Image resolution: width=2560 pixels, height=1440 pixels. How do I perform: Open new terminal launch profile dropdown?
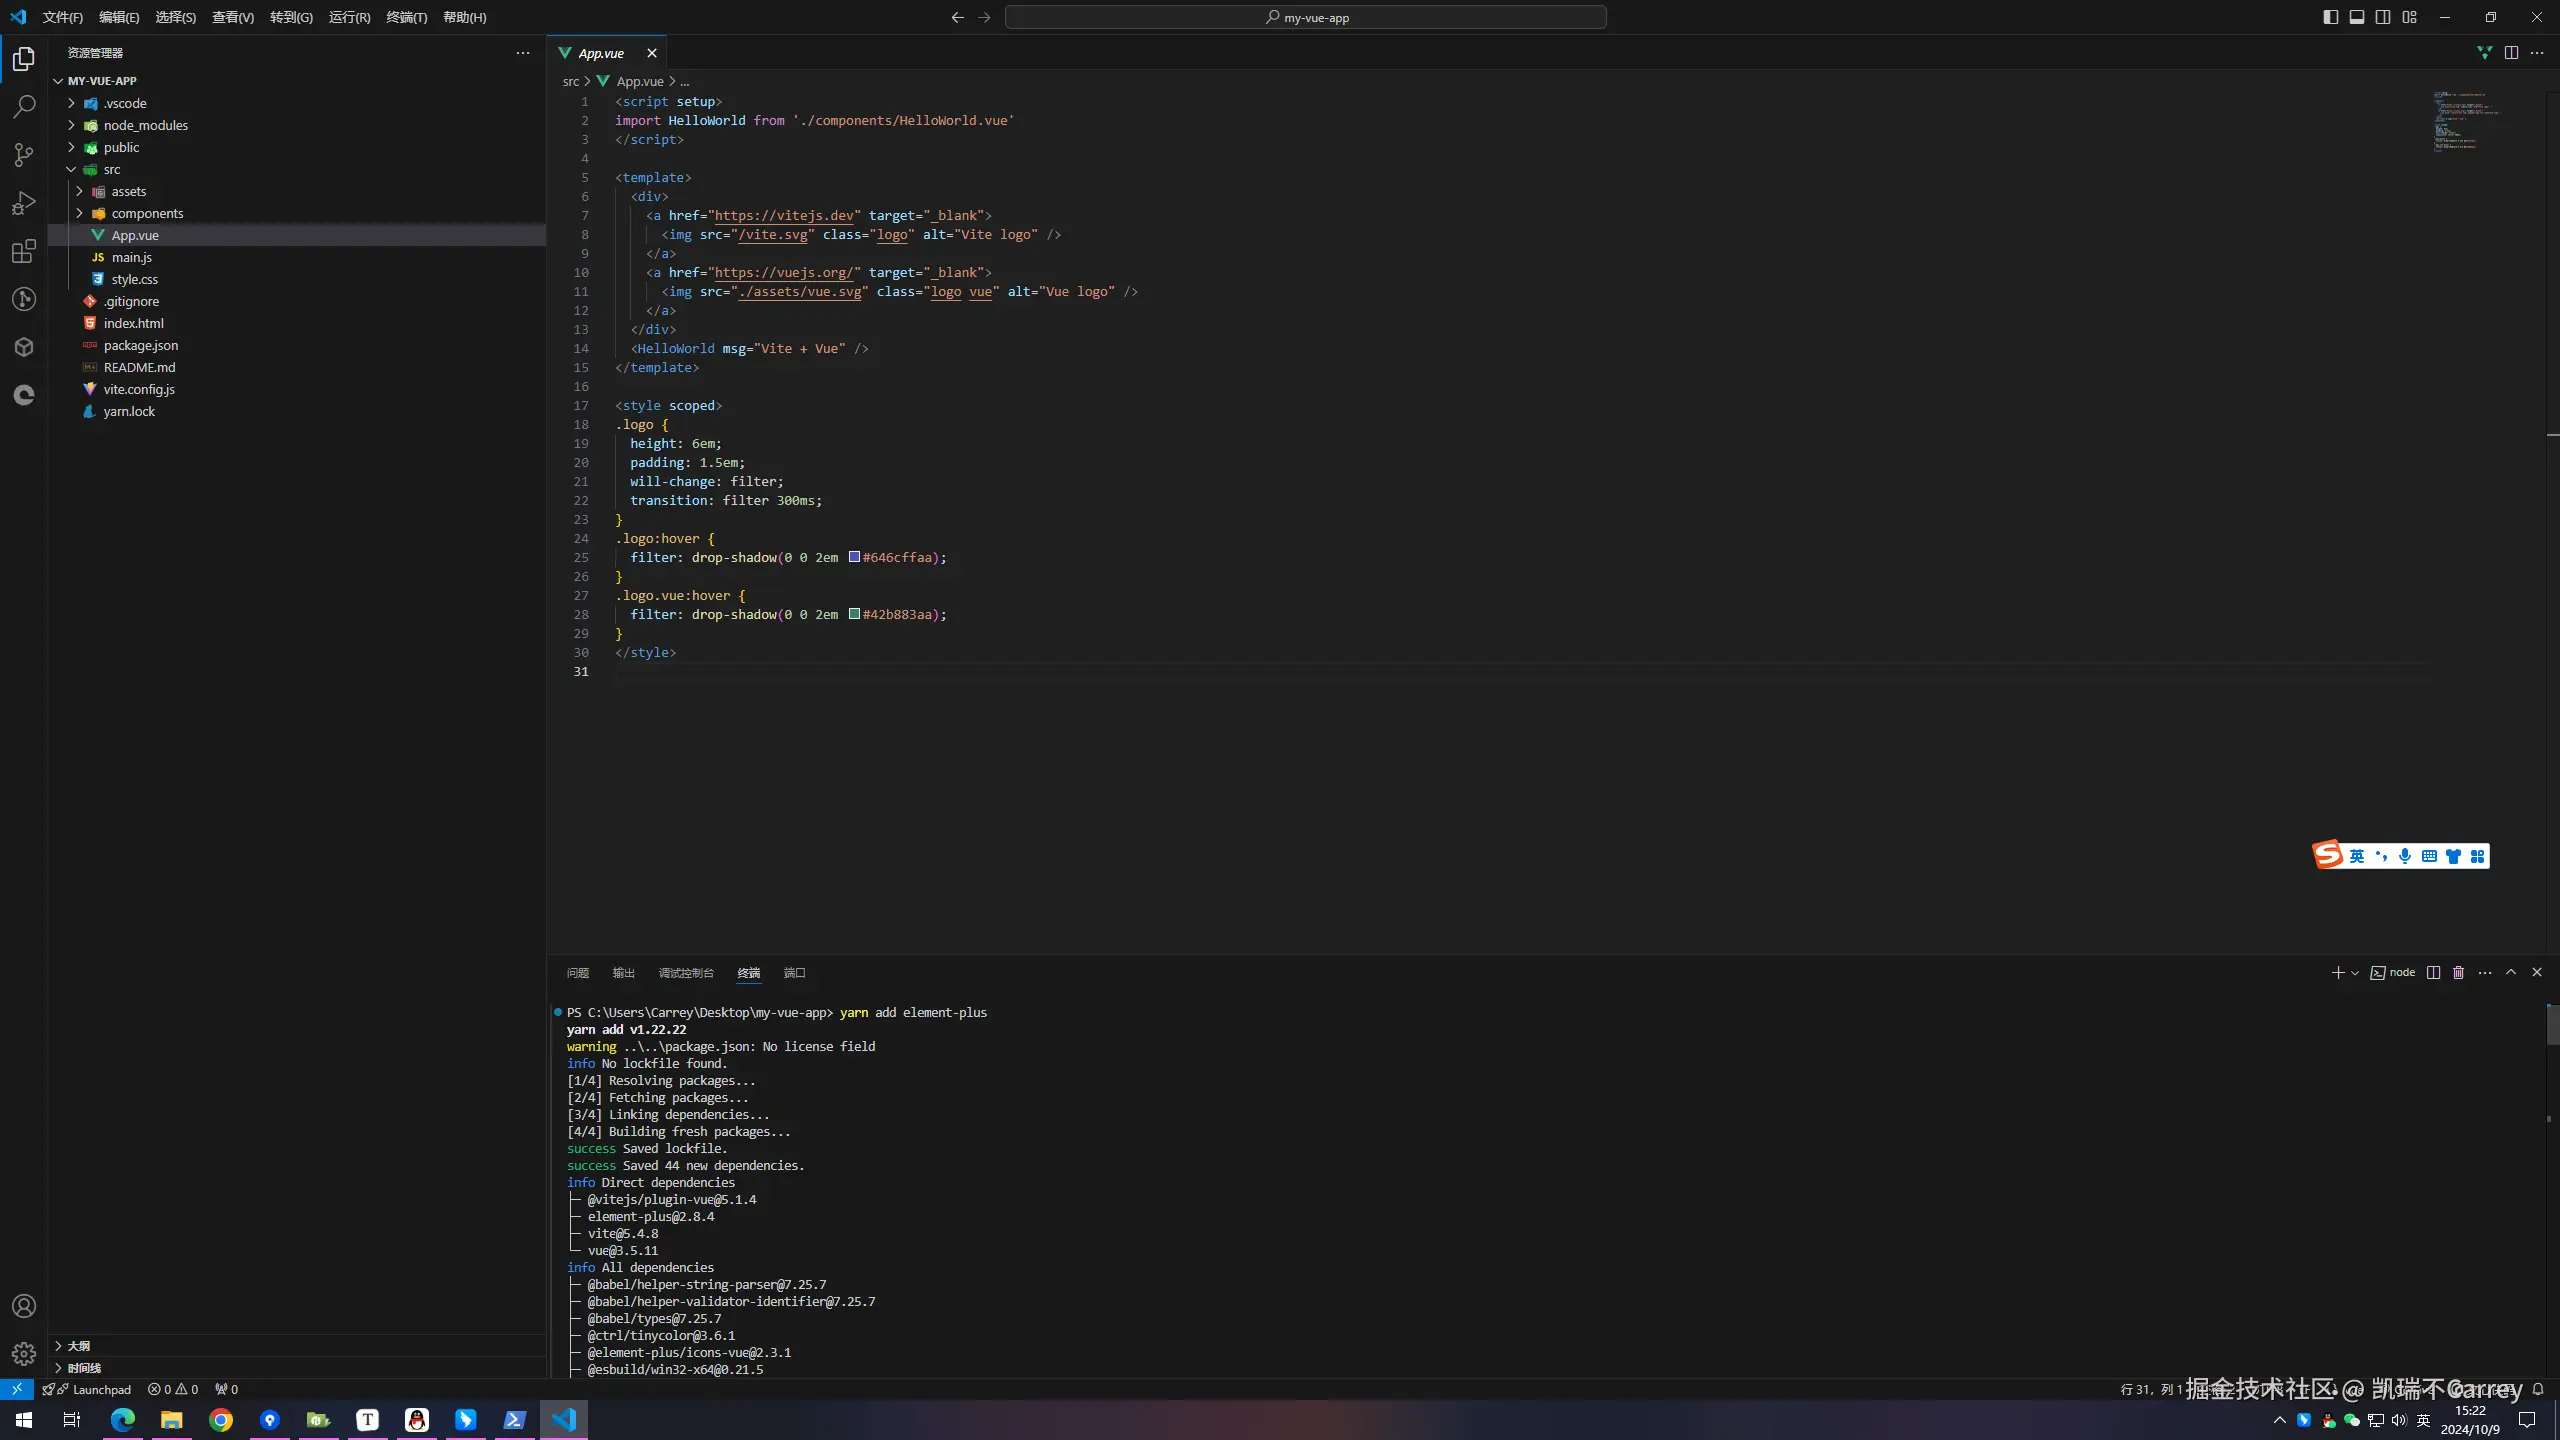(x=2355, y=973)
